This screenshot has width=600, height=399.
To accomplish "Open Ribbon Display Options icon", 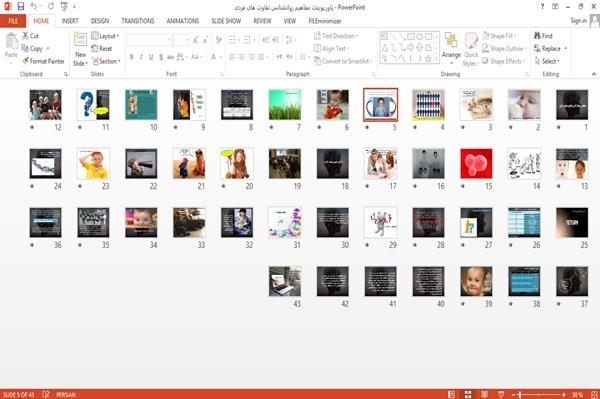I will click(555, 7).
